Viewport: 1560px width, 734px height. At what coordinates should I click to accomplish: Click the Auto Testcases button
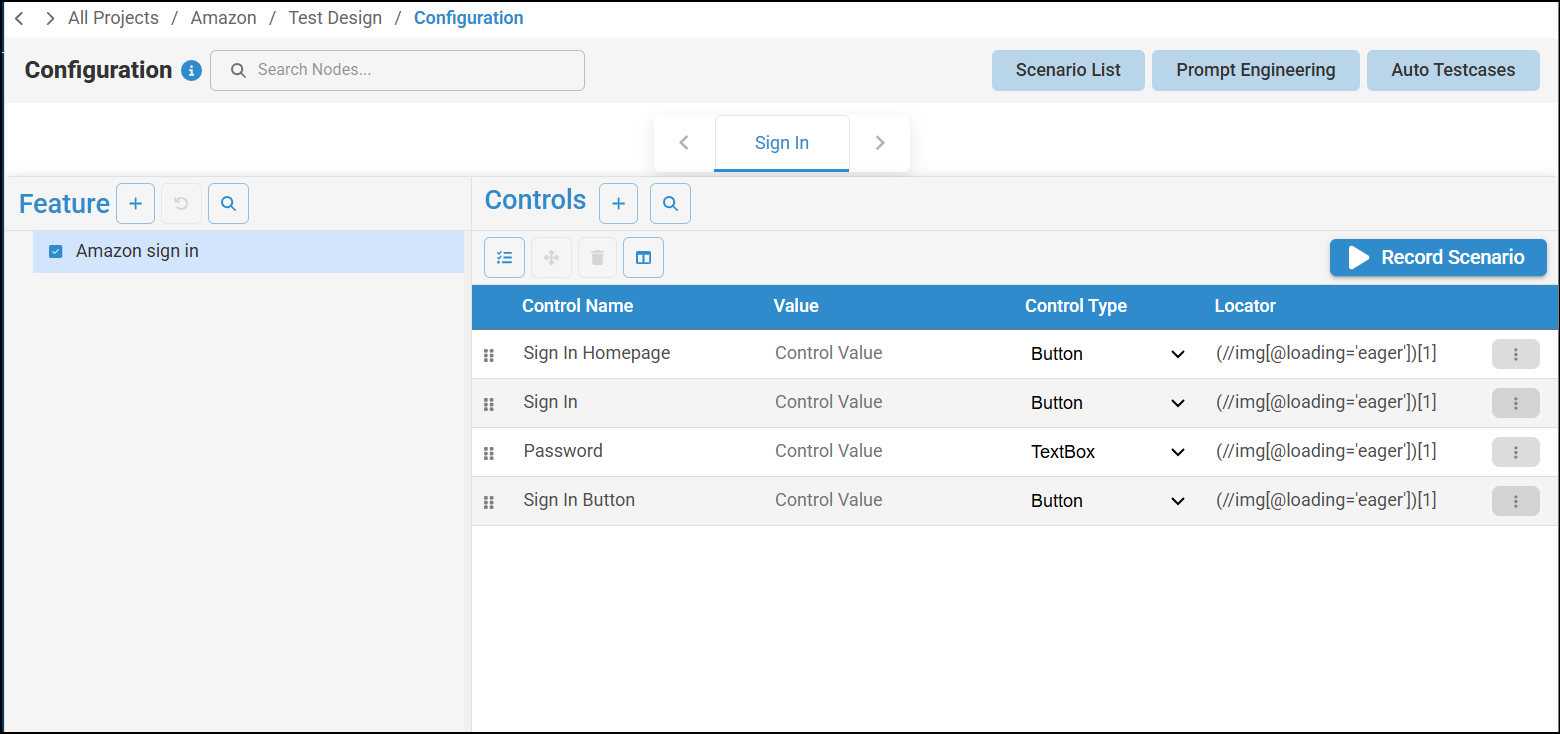(1453, 71)
